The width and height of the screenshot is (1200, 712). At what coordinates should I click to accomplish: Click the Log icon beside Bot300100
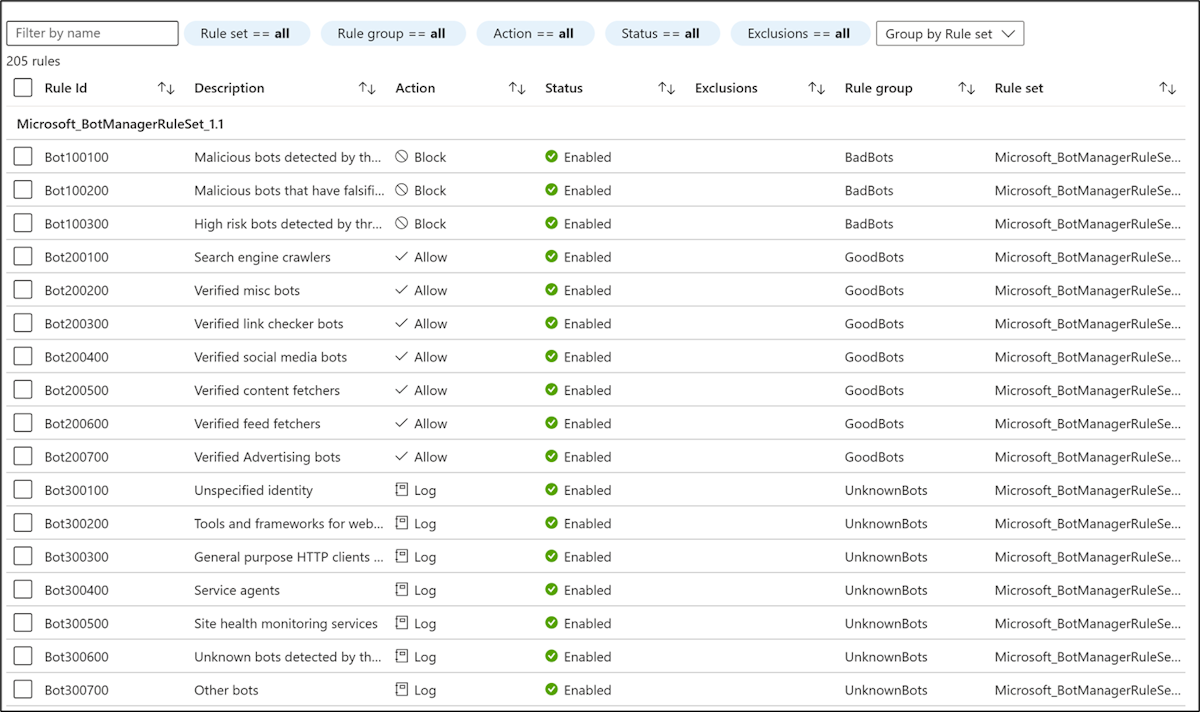point(403,490)
